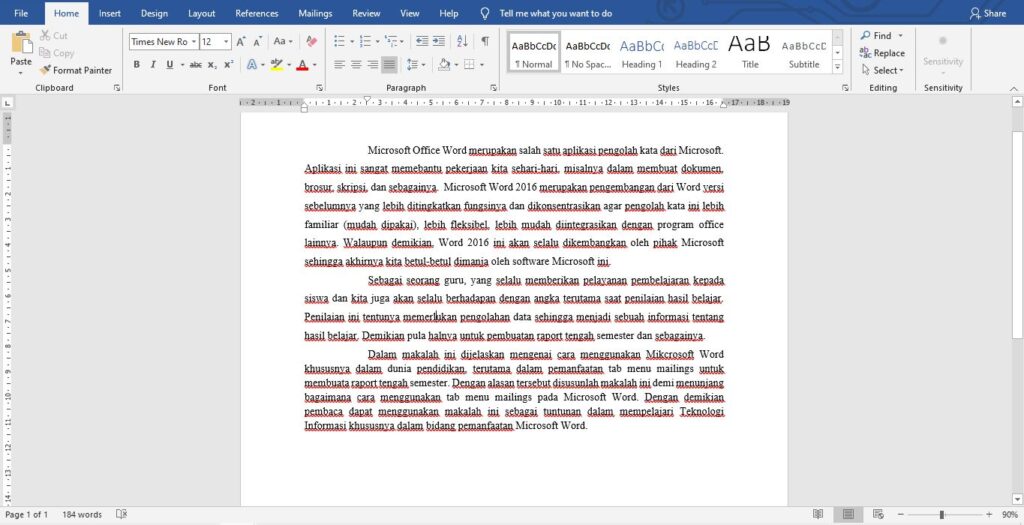Toggle Bold formatting
Image resolution: width=1024 pixels, height=525 pixels.
[136, 65]
